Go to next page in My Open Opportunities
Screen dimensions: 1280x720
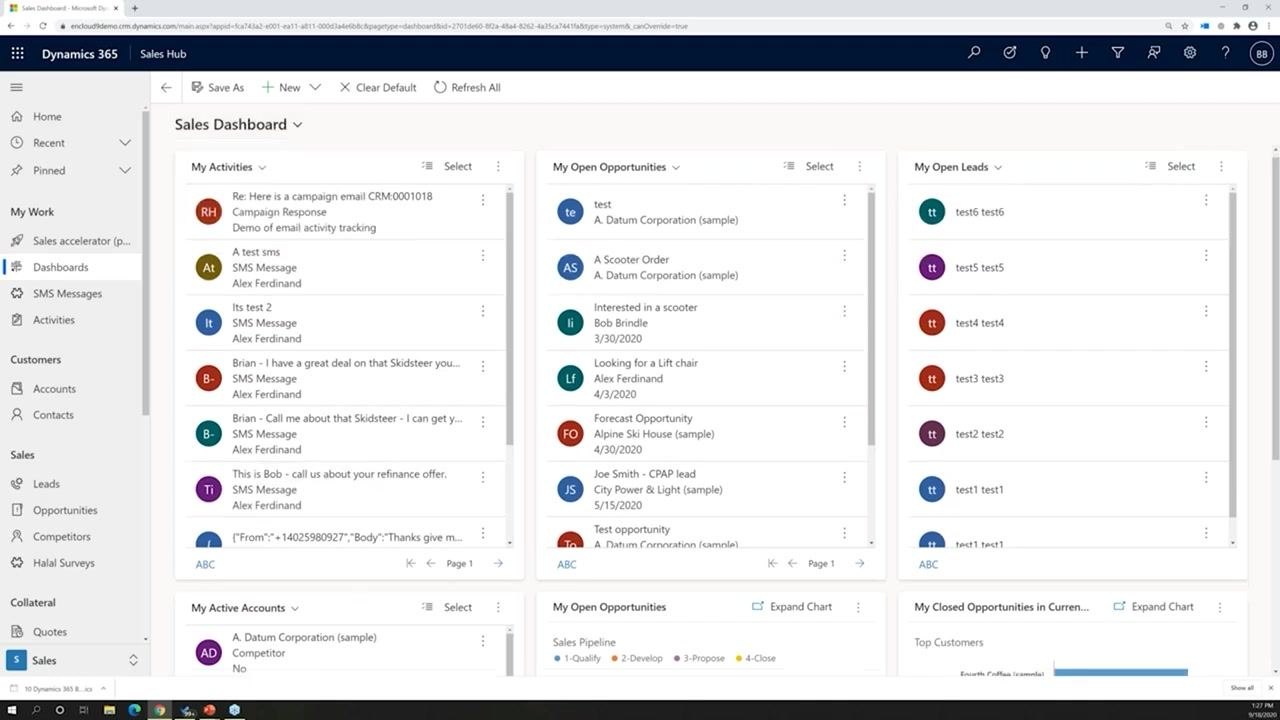point(859,563)
